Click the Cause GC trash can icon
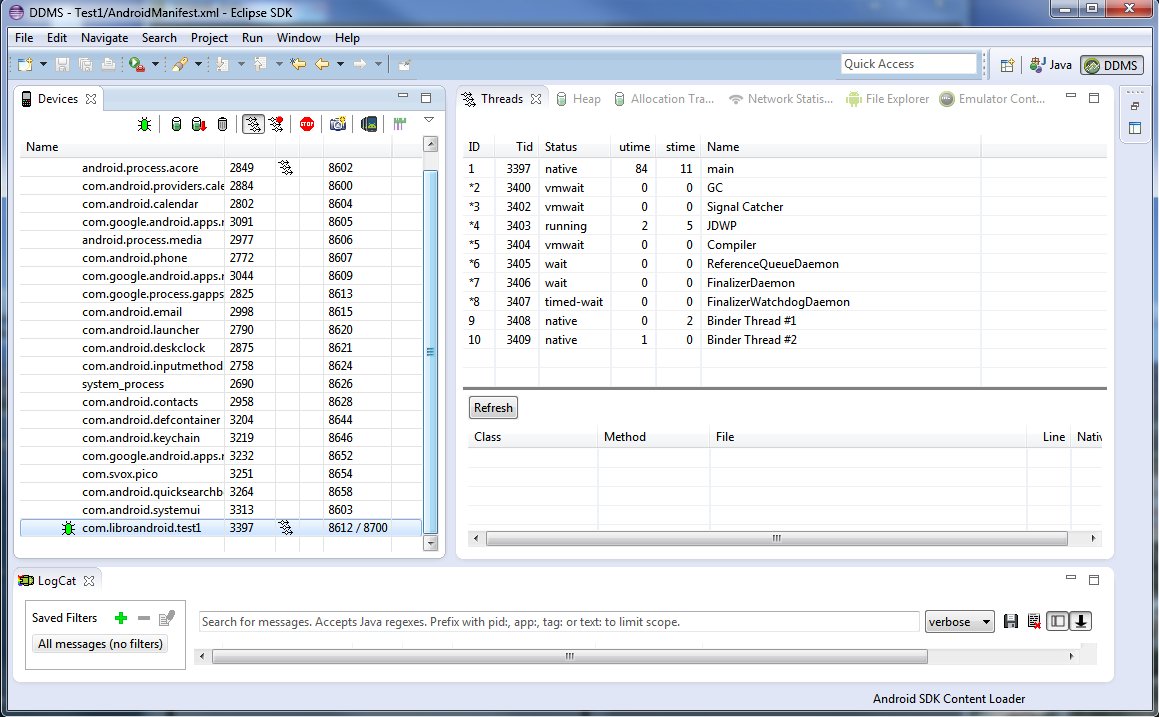This screenshot has width=1159, height=717. pos(222,124)
